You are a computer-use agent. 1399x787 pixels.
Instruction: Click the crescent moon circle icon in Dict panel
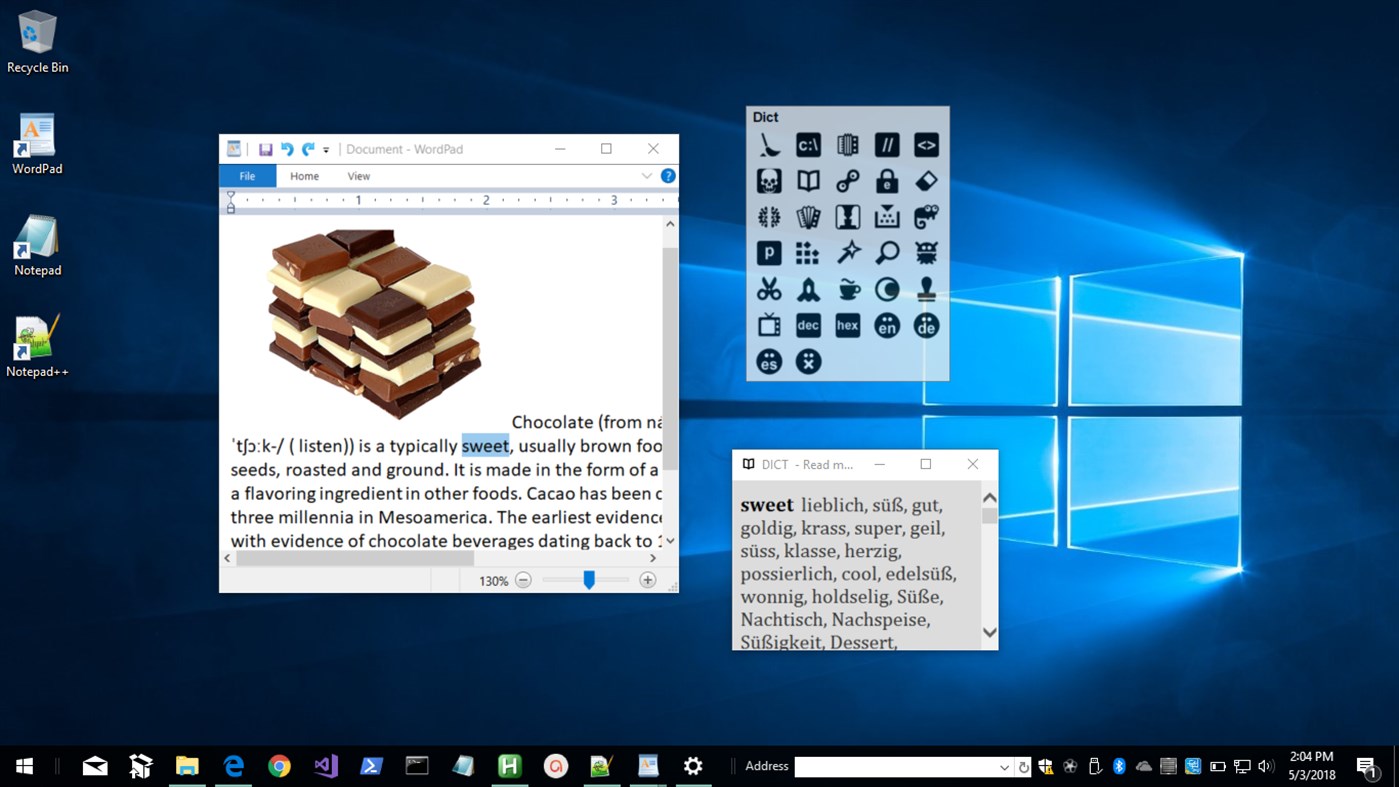887,289
